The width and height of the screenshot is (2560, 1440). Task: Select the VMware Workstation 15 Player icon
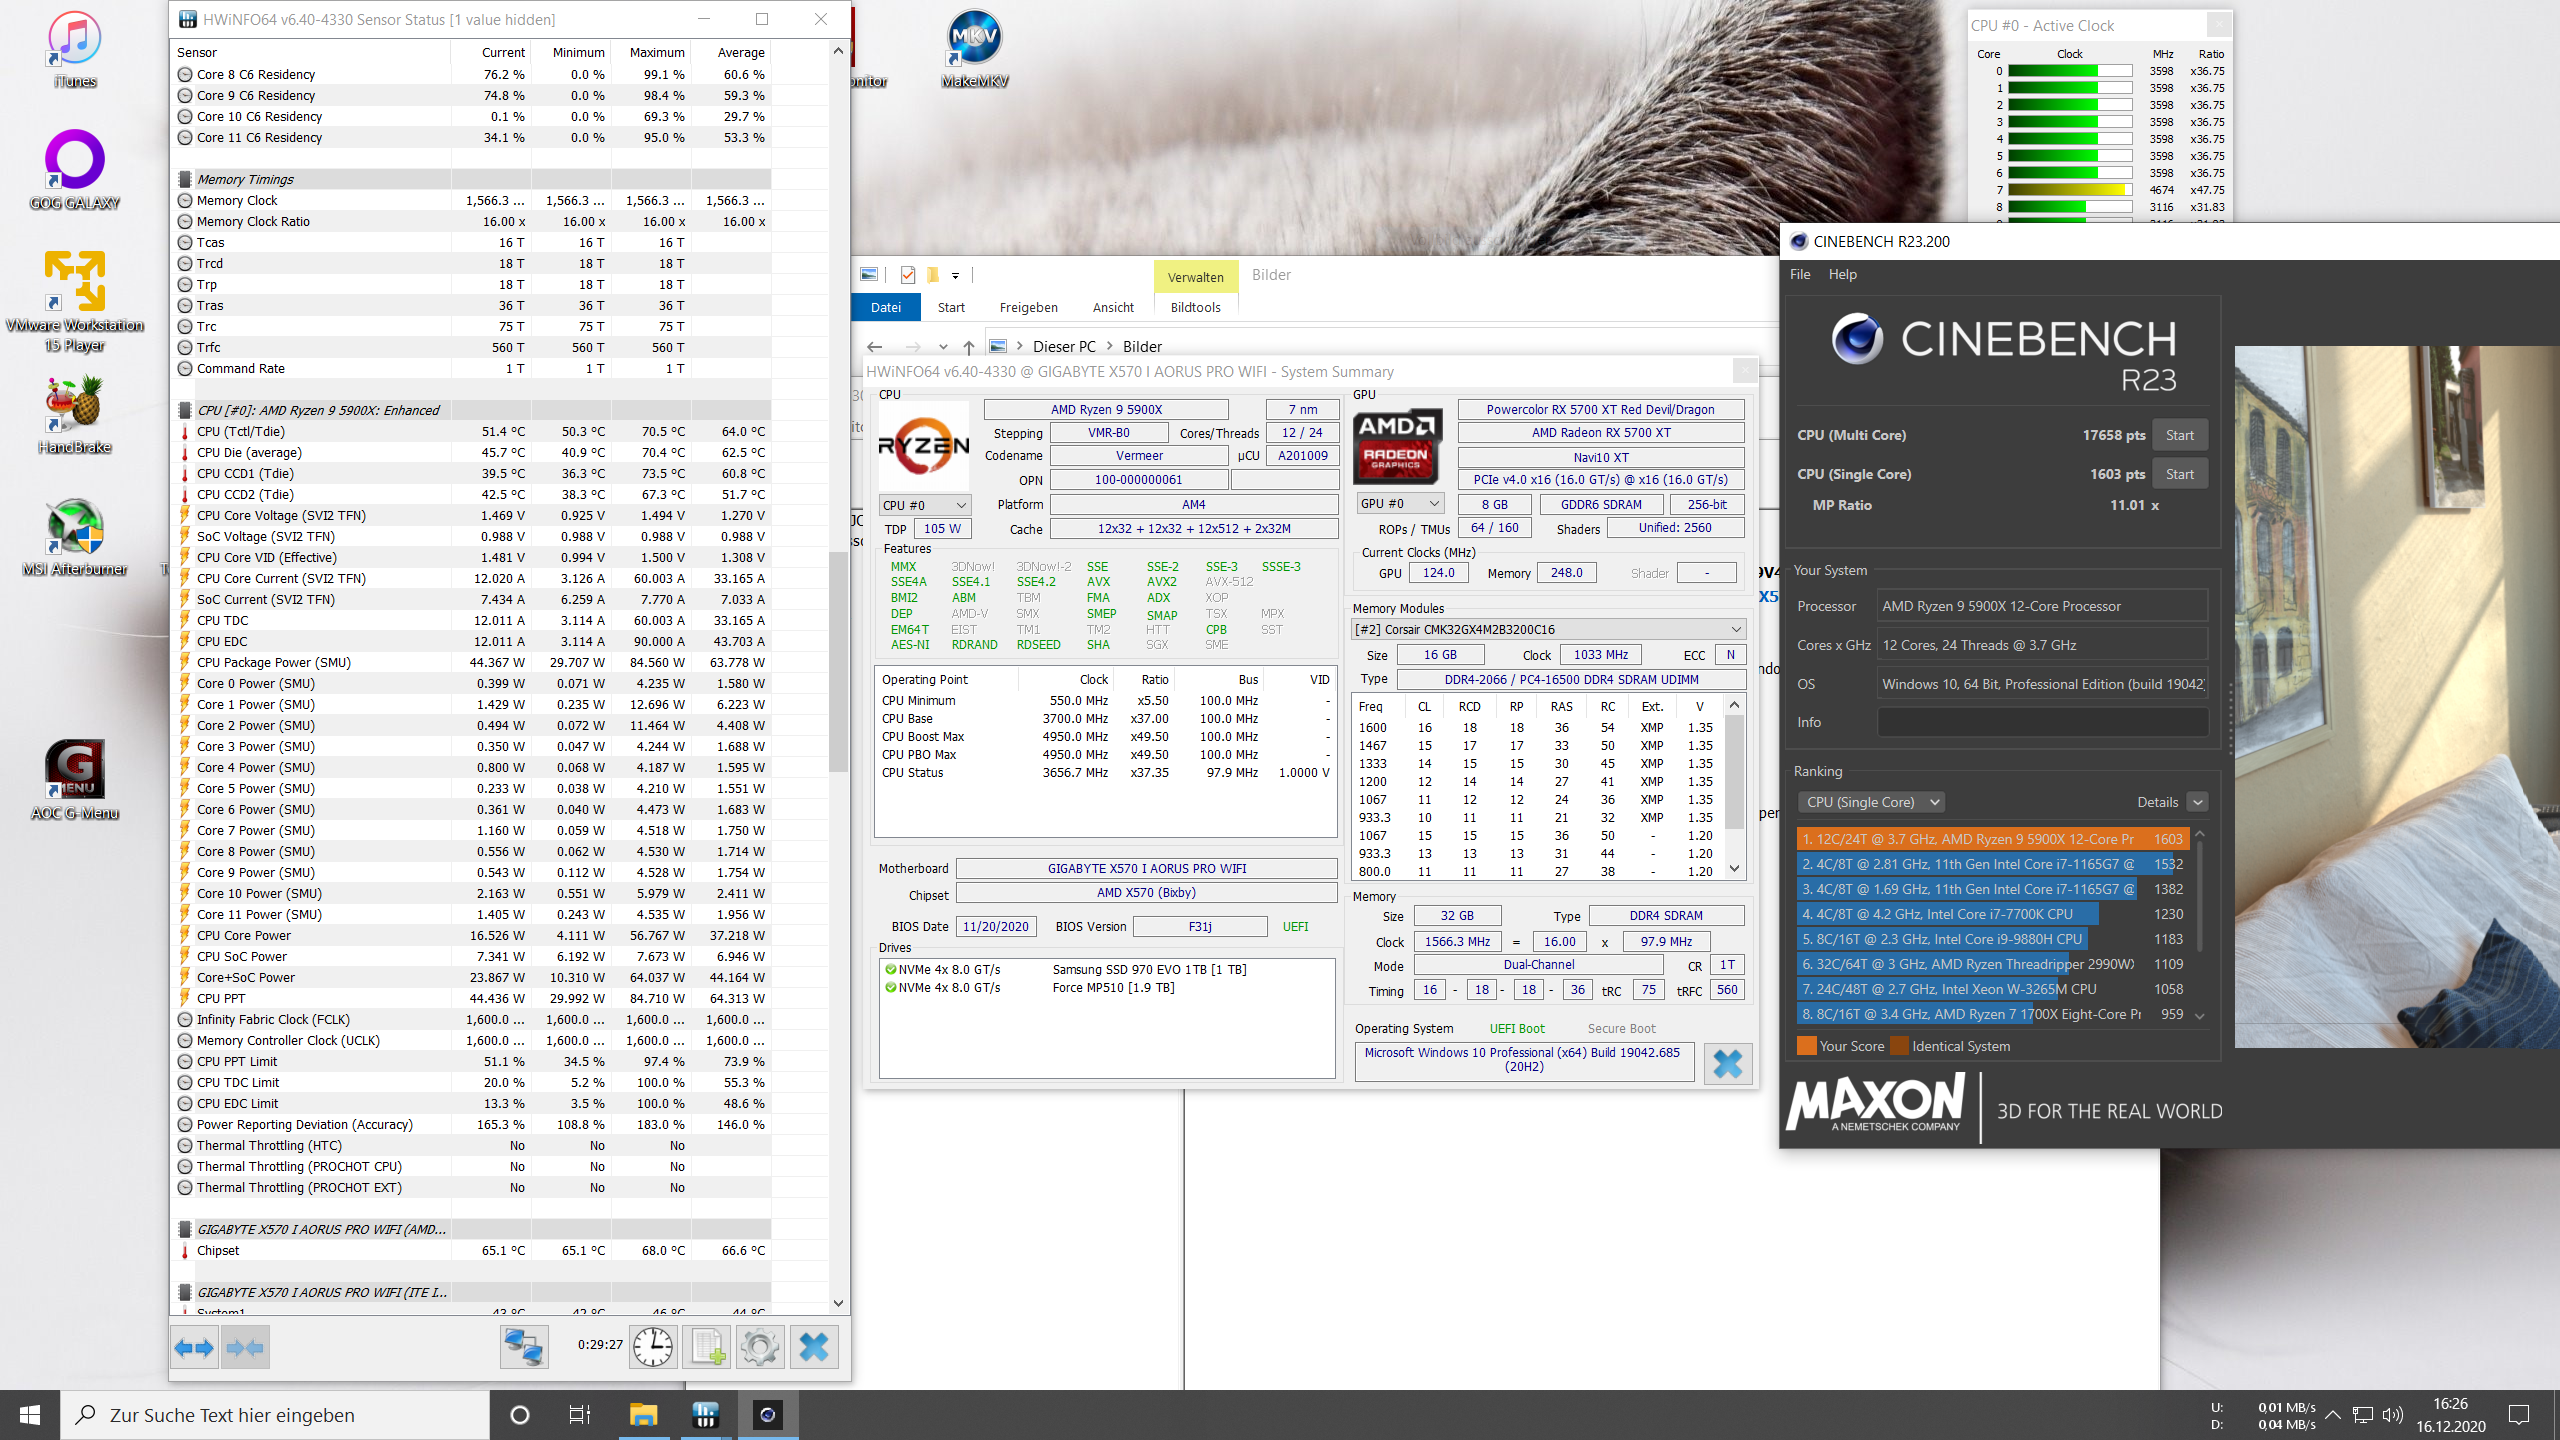75,301
